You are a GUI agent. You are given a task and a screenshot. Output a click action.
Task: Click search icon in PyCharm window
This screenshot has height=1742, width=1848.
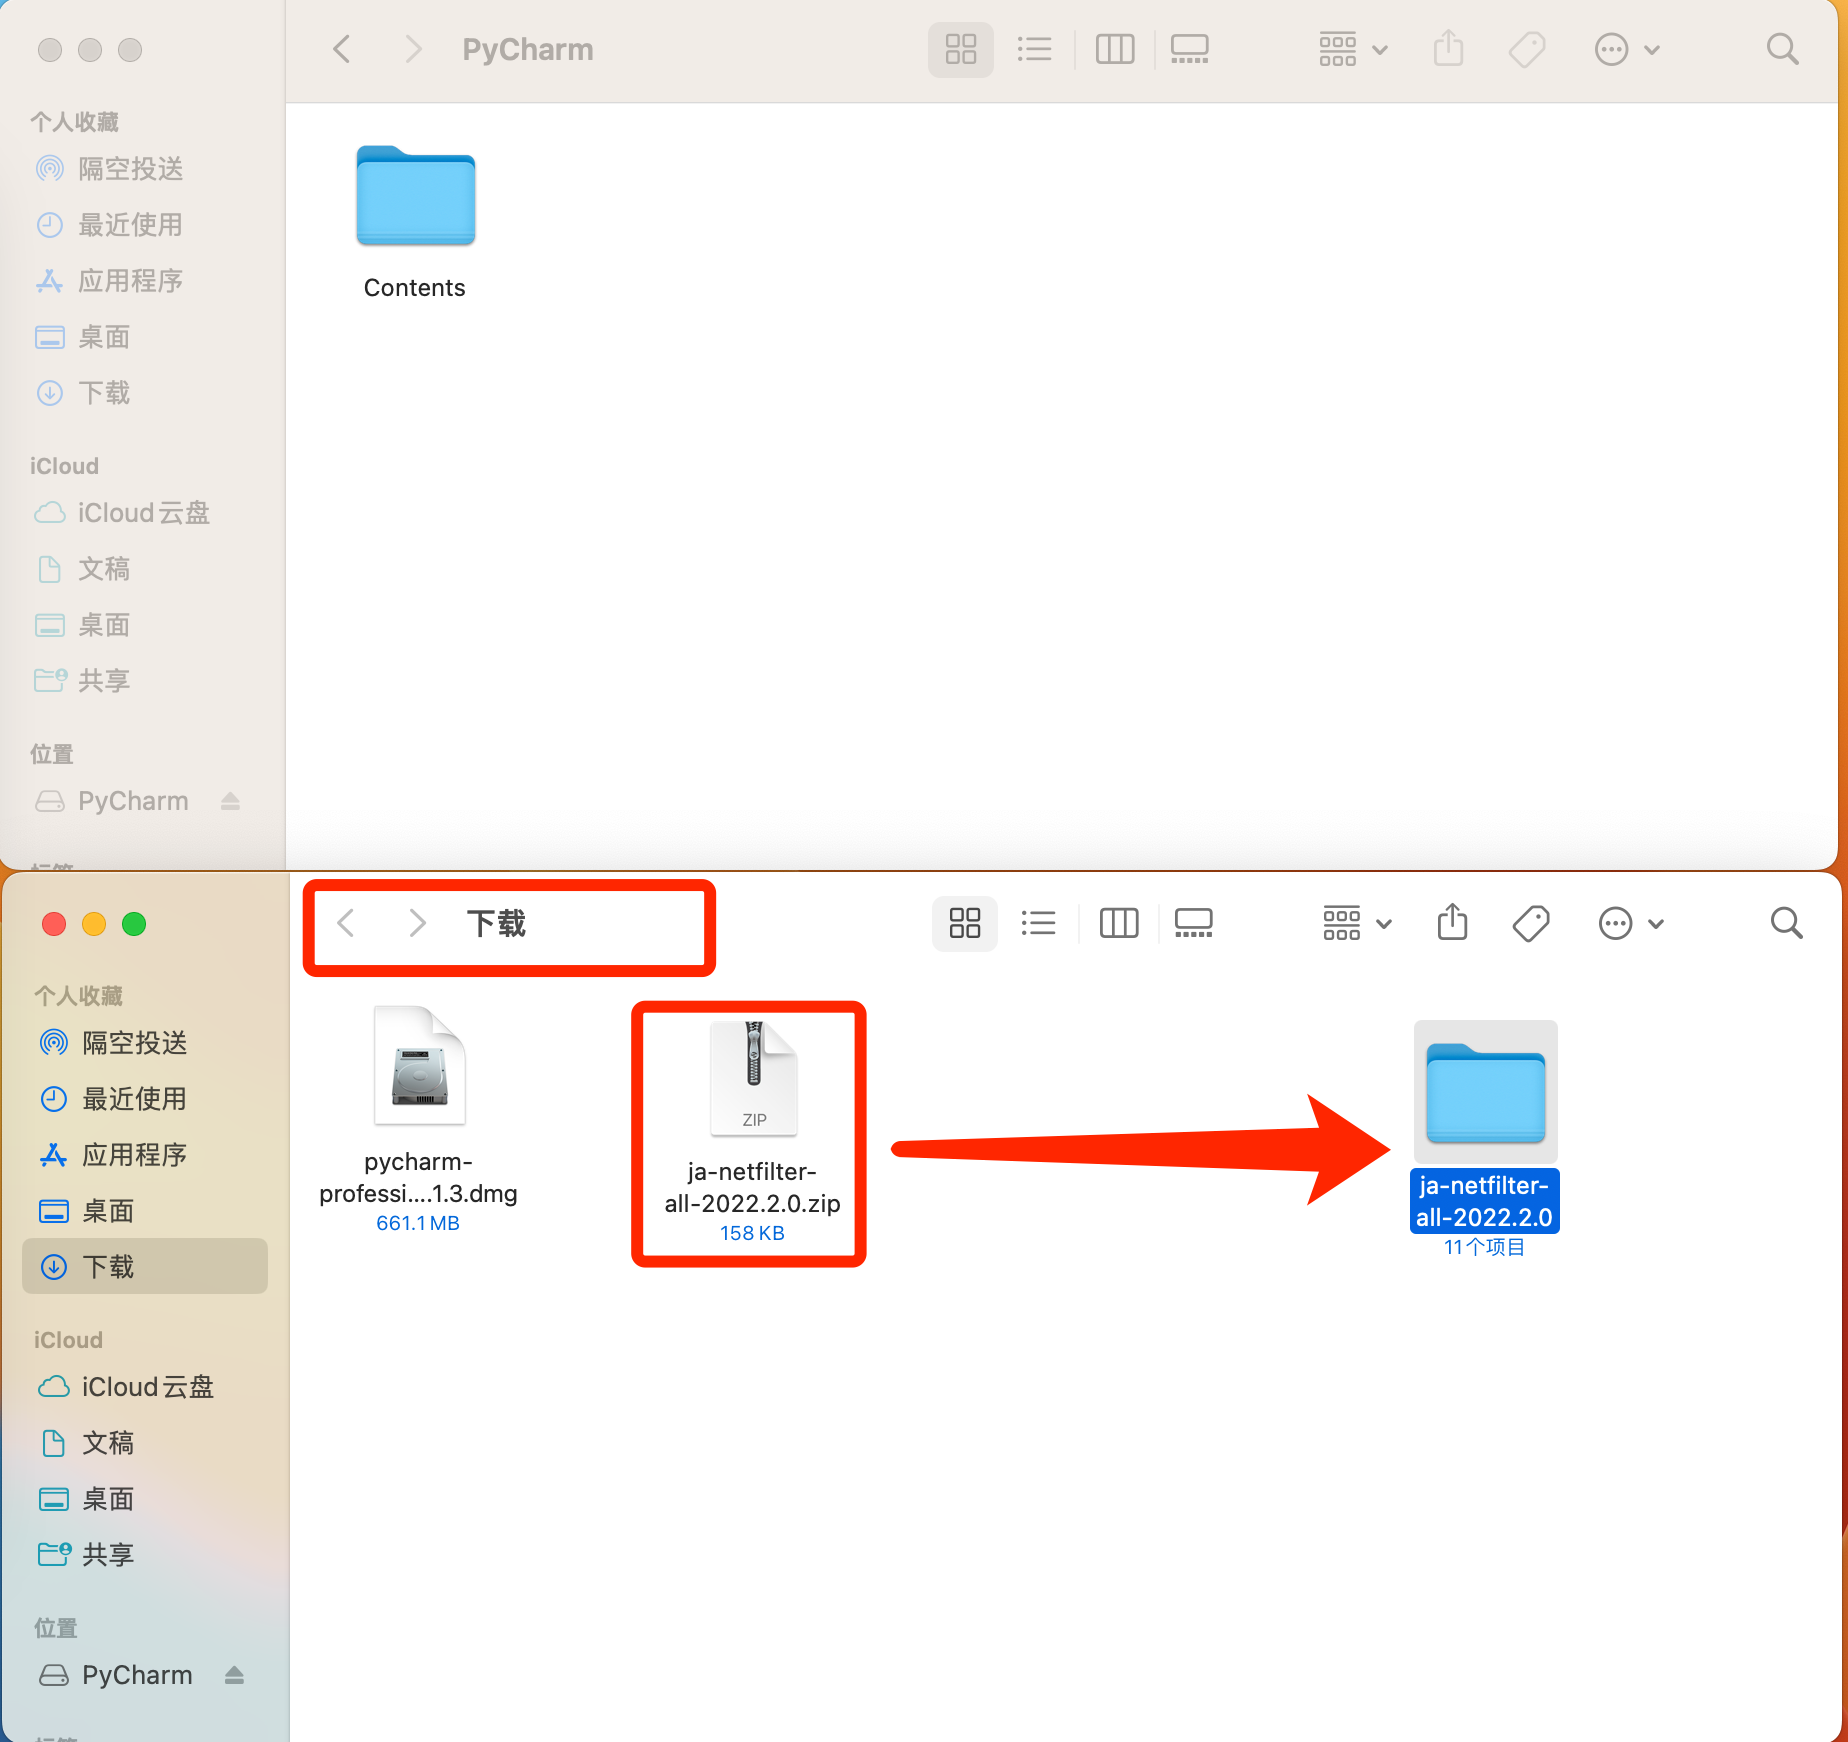click(1782, 49)
